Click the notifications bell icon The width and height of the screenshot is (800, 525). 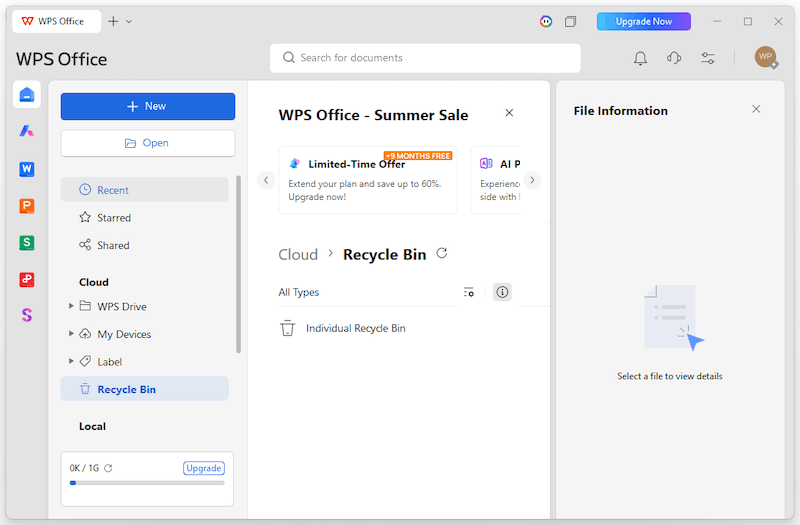[640, 58]
